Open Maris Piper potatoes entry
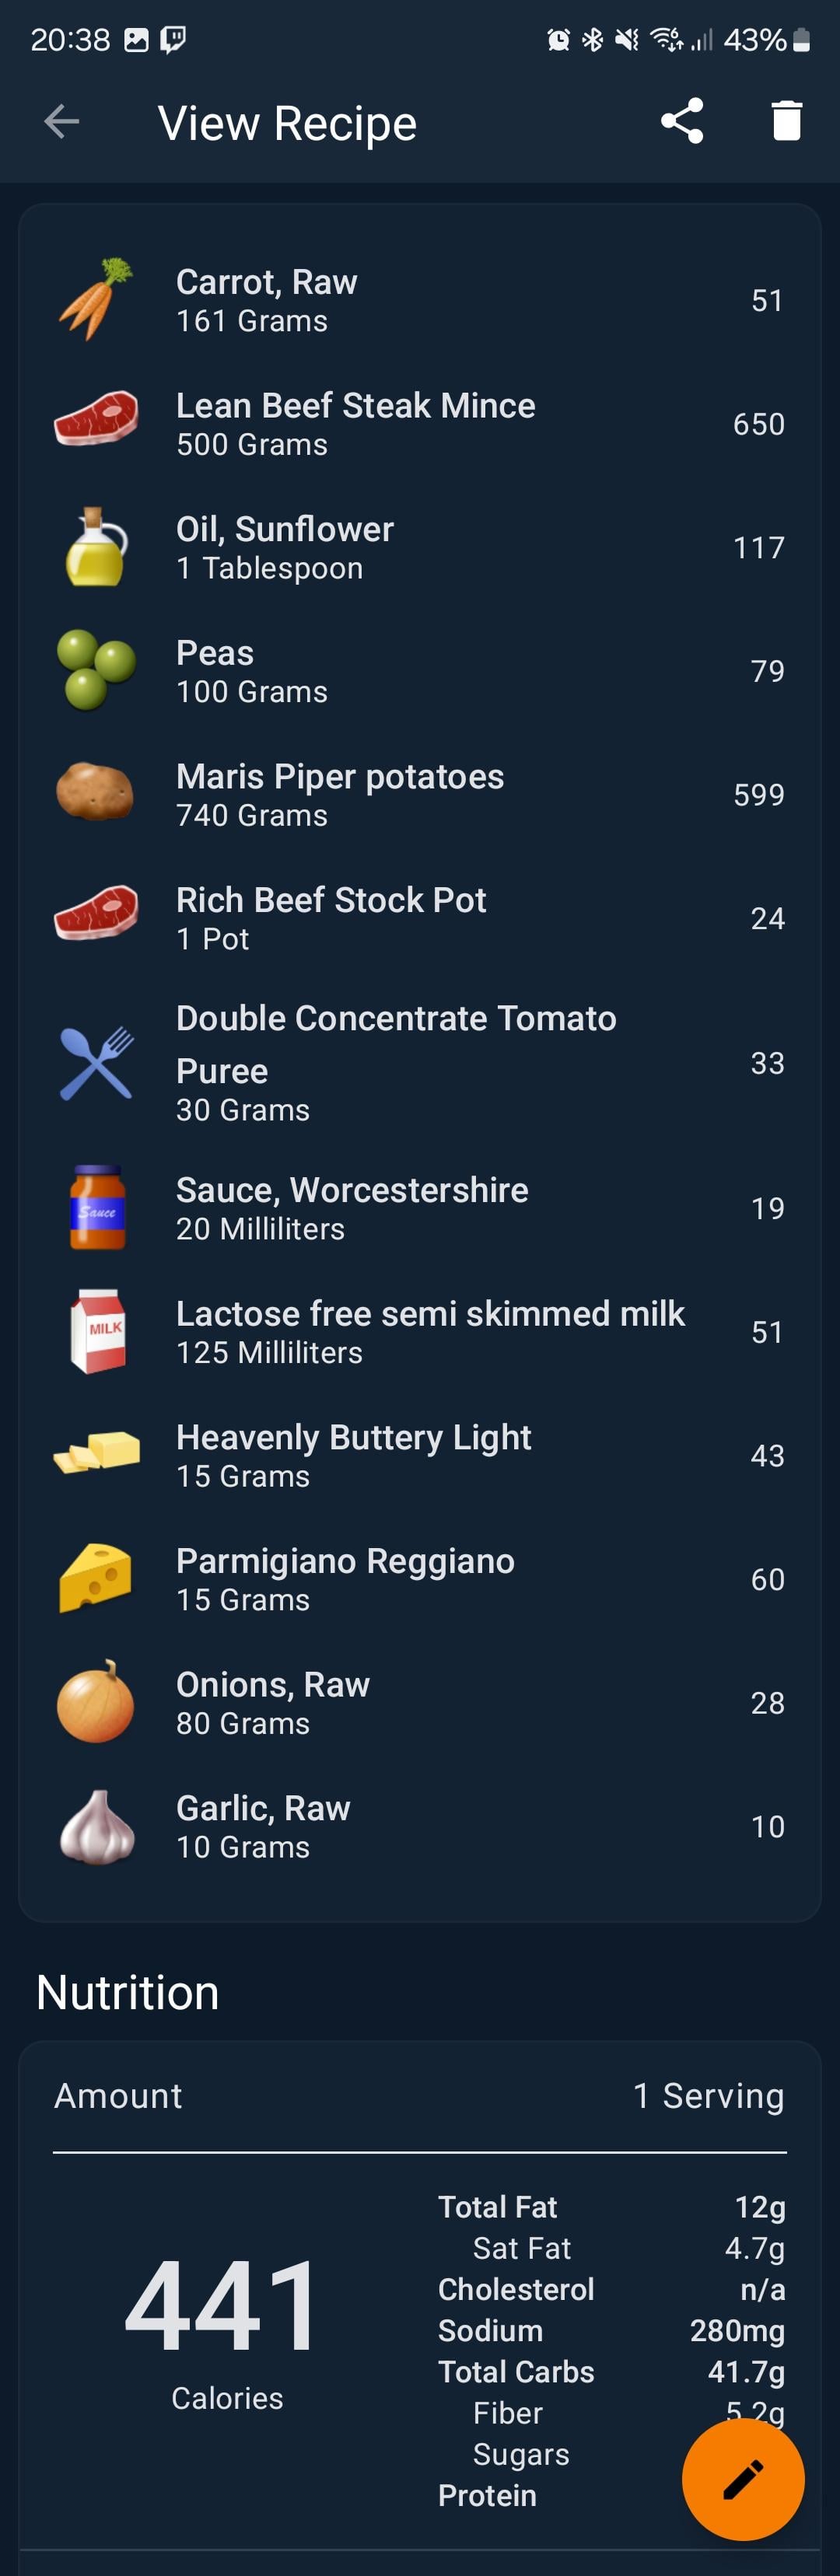The width and height of the screenshot is (840, 2576). coord(420,795)
